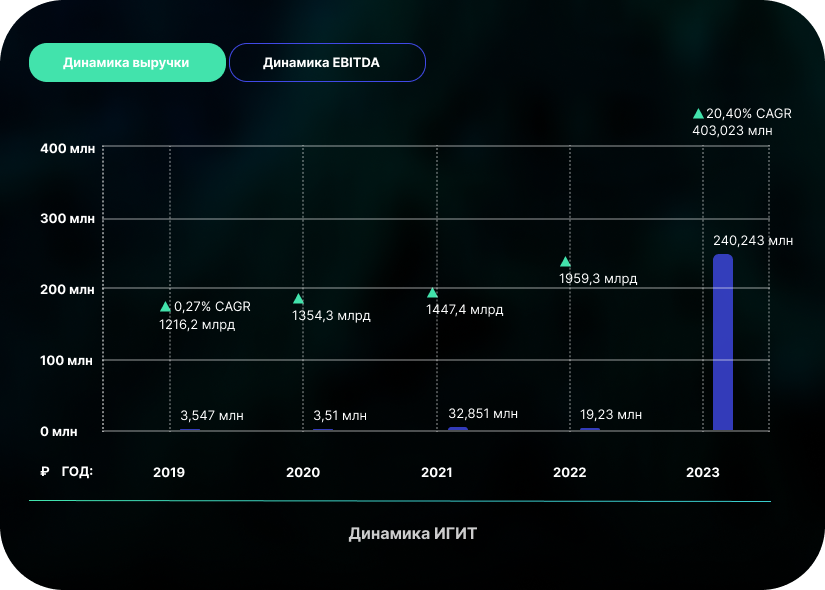The image size is (825, 590).
Task: Select the small 2022 bar
Action: [590, 428]
